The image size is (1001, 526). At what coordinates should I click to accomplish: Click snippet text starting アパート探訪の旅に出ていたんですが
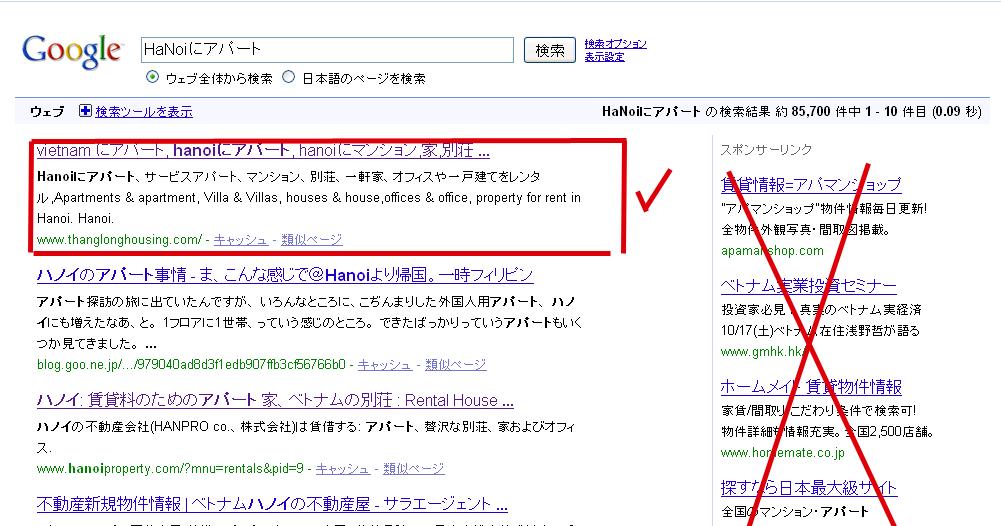309,322
